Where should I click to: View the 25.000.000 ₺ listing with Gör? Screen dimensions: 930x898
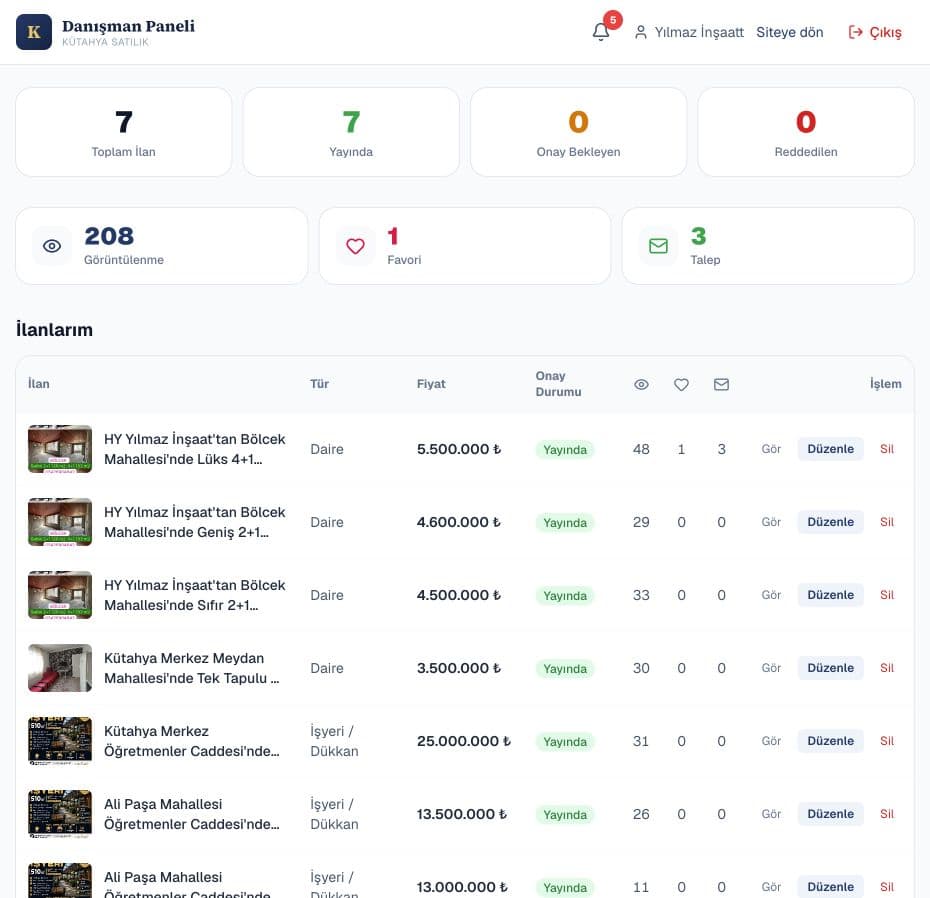coord(771,741)
